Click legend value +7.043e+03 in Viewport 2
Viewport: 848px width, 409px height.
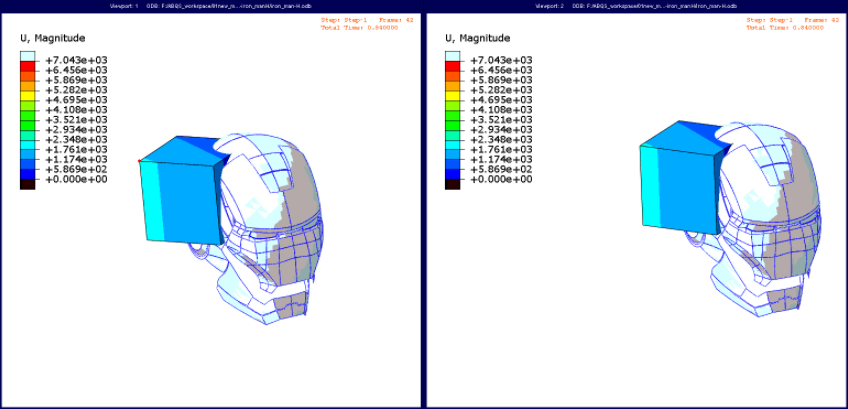[x=501, y=60]
